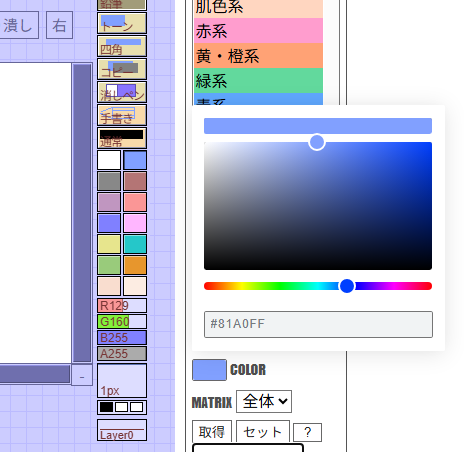464x452 pixels.
Task: Adjust the R129 red slider
Action: (x=122, y=306)
